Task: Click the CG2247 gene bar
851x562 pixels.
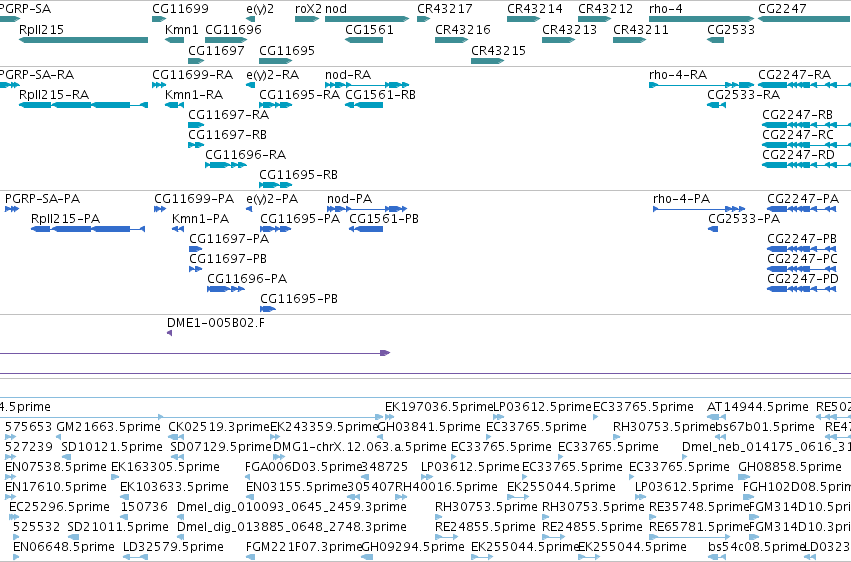Action: tap(804, 19)
